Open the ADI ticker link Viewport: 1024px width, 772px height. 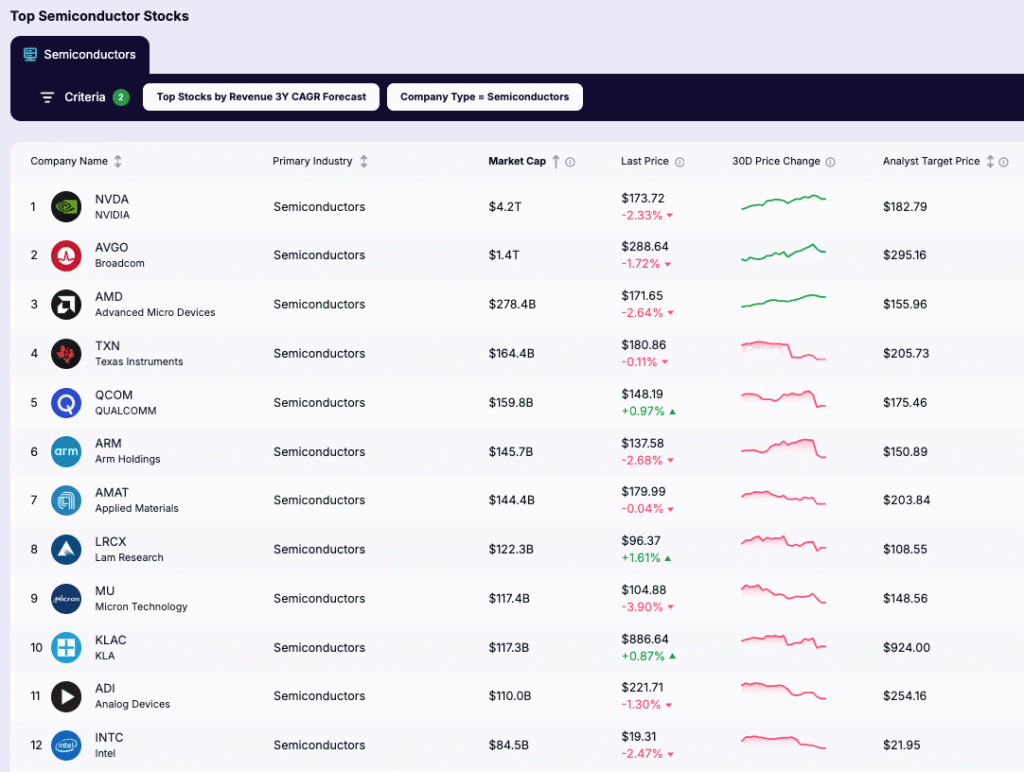(x=105, y=688)
